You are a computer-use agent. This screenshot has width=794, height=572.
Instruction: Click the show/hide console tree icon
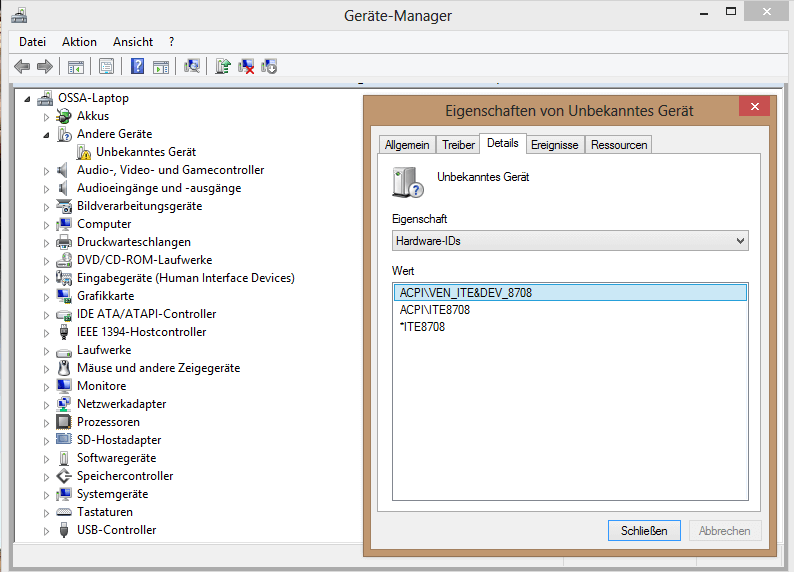(x=75, y=66)
